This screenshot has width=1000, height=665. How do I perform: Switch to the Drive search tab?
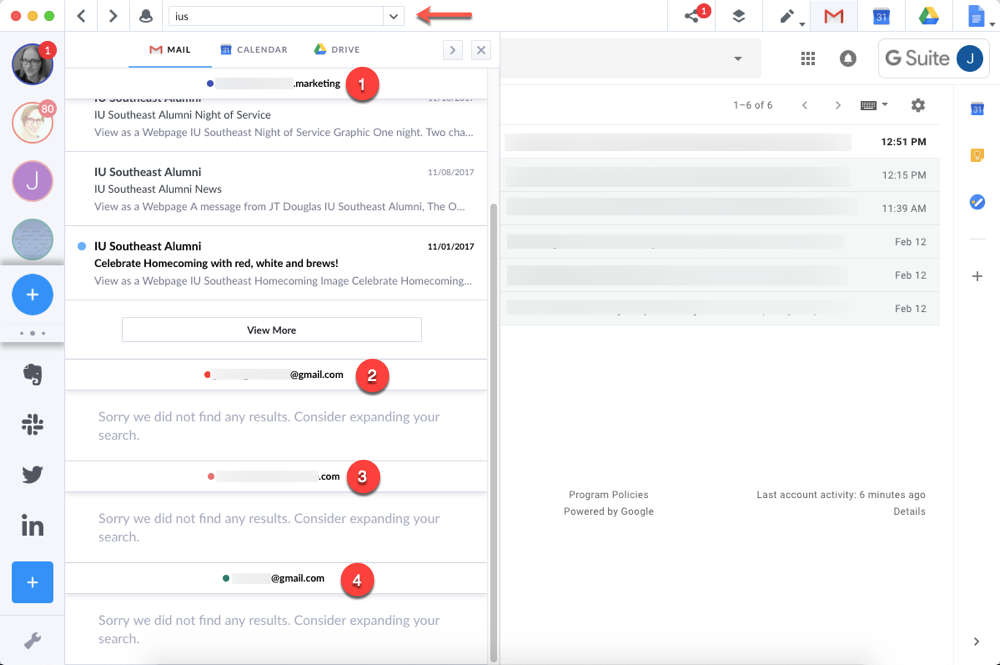(337, 49)
